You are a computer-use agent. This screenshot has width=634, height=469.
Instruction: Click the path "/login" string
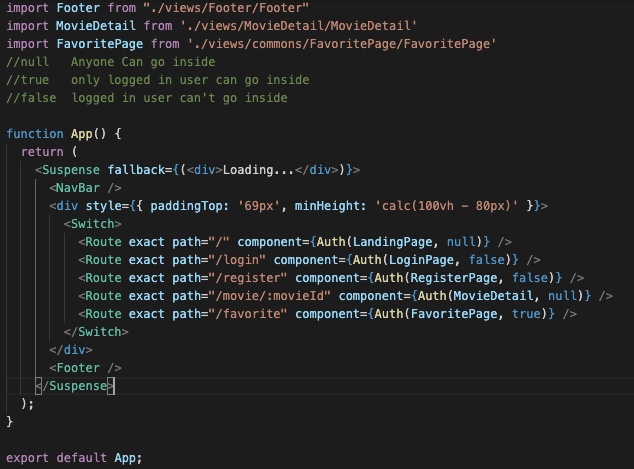click(x=237, y=260)
